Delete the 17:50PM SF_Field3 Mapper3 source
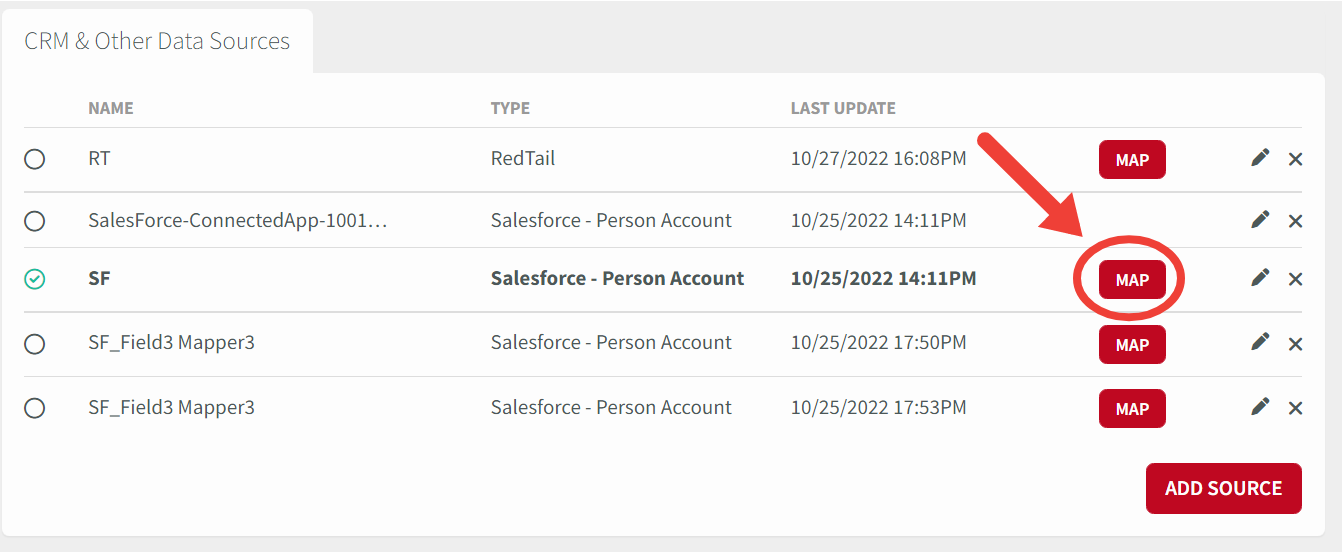1342x552 pixels. pos(1295,344)
